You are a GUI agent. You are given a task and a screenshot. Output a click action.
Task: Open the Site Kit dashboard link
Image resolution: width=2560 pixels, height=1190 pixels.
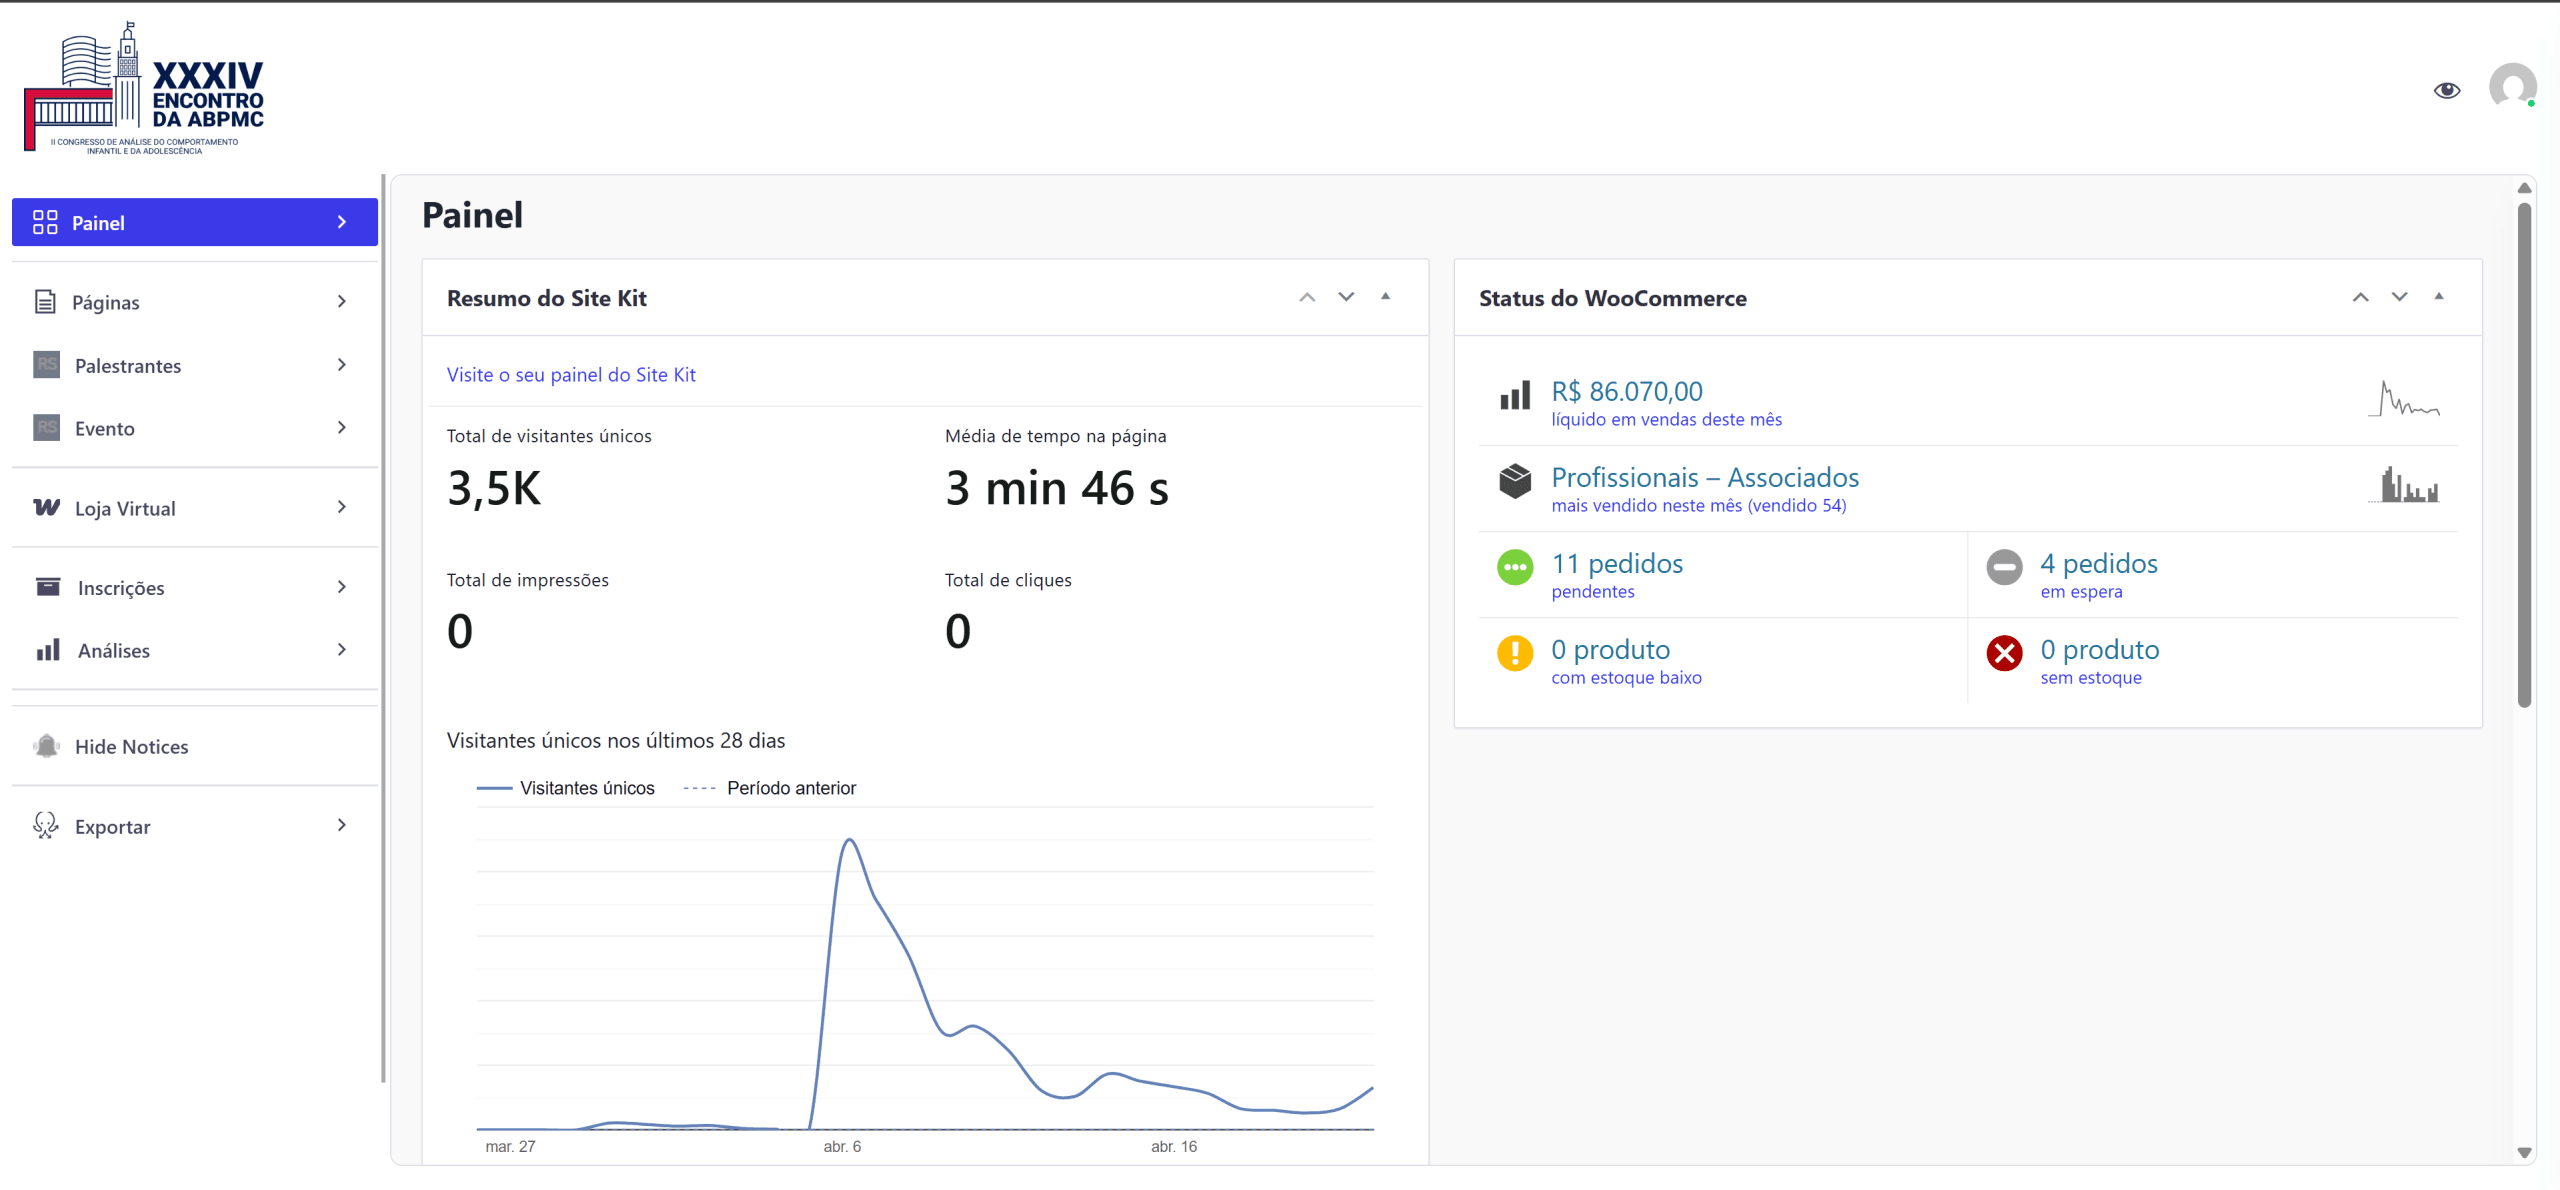pyautogui.click(x=571, y=374)
